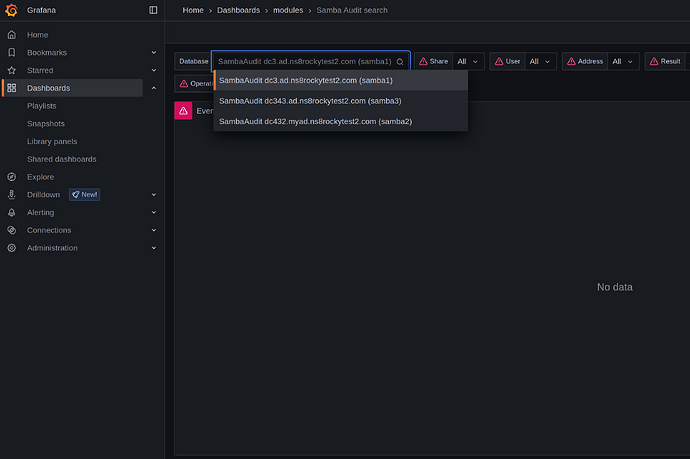Expand the Bookmarks section chevron

154,52
